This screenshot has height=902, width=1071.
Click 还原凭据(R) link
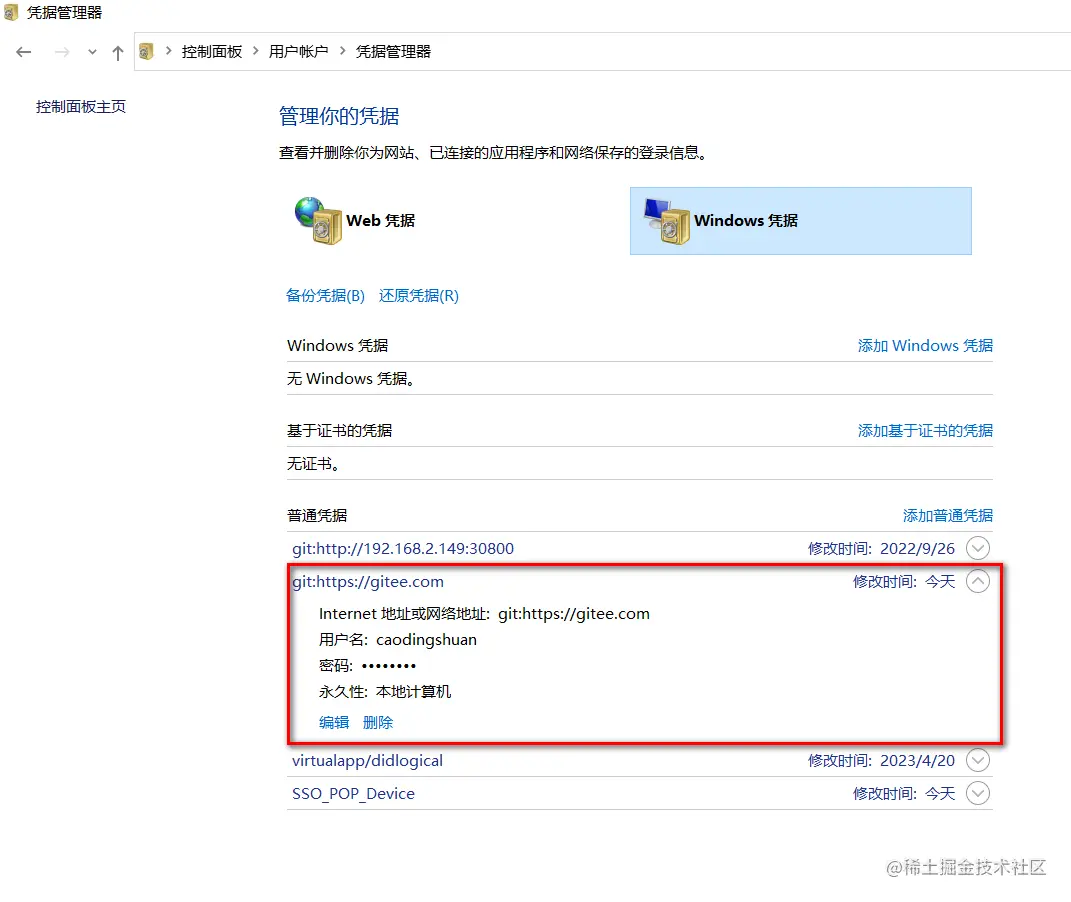tap(419, 296)
